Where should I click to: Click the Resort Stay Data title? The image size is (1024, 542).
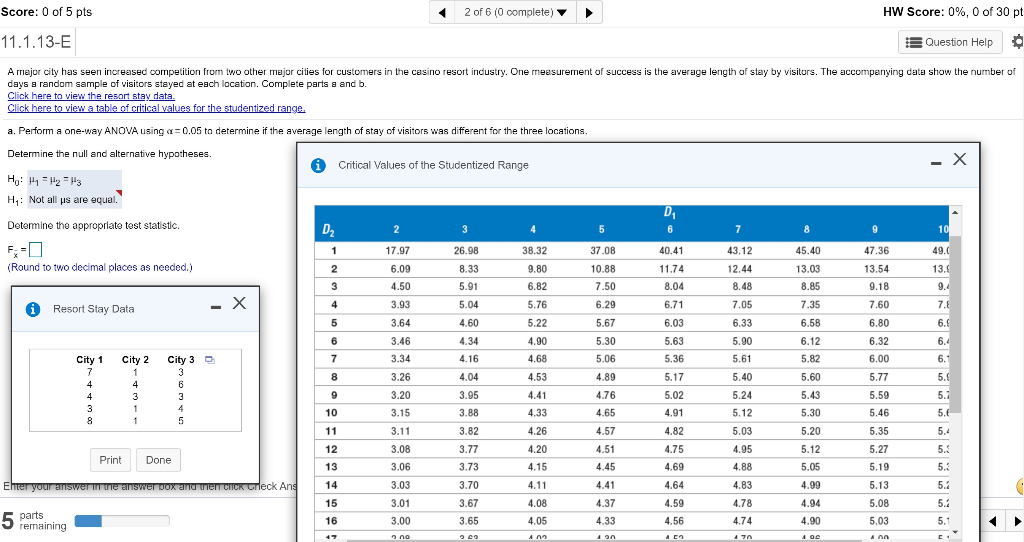(x=93, y=309)
